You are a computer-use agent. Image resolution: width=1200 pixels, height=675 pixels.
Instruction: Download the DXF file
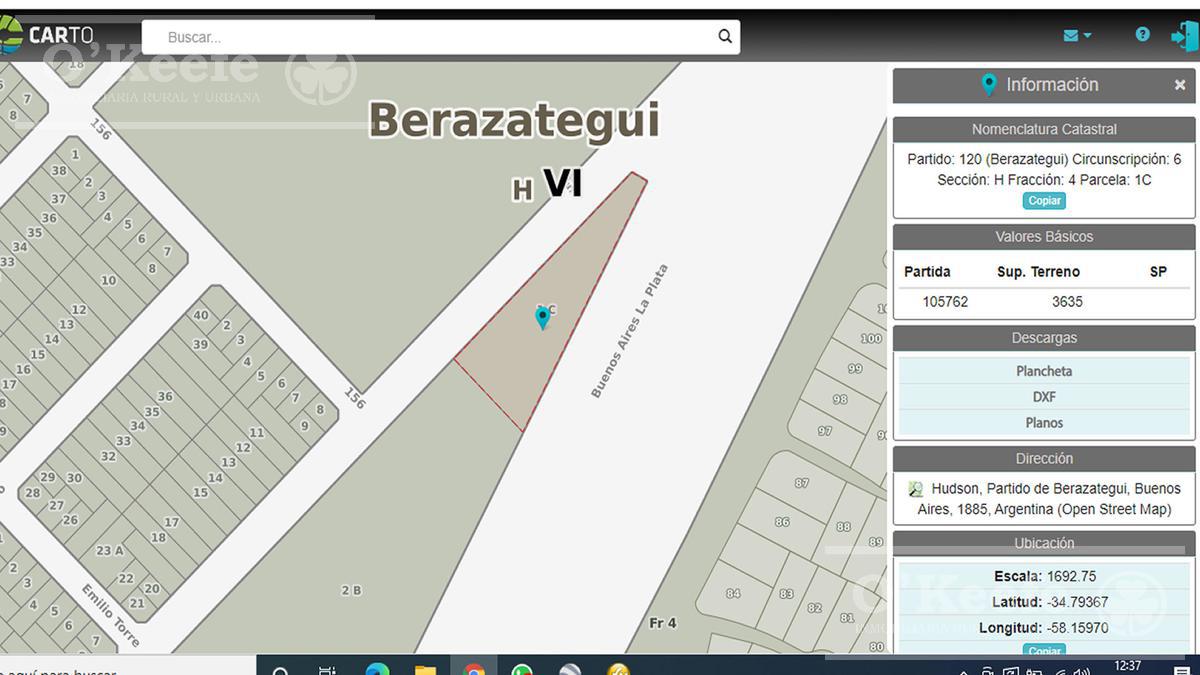pos(1044,397)
